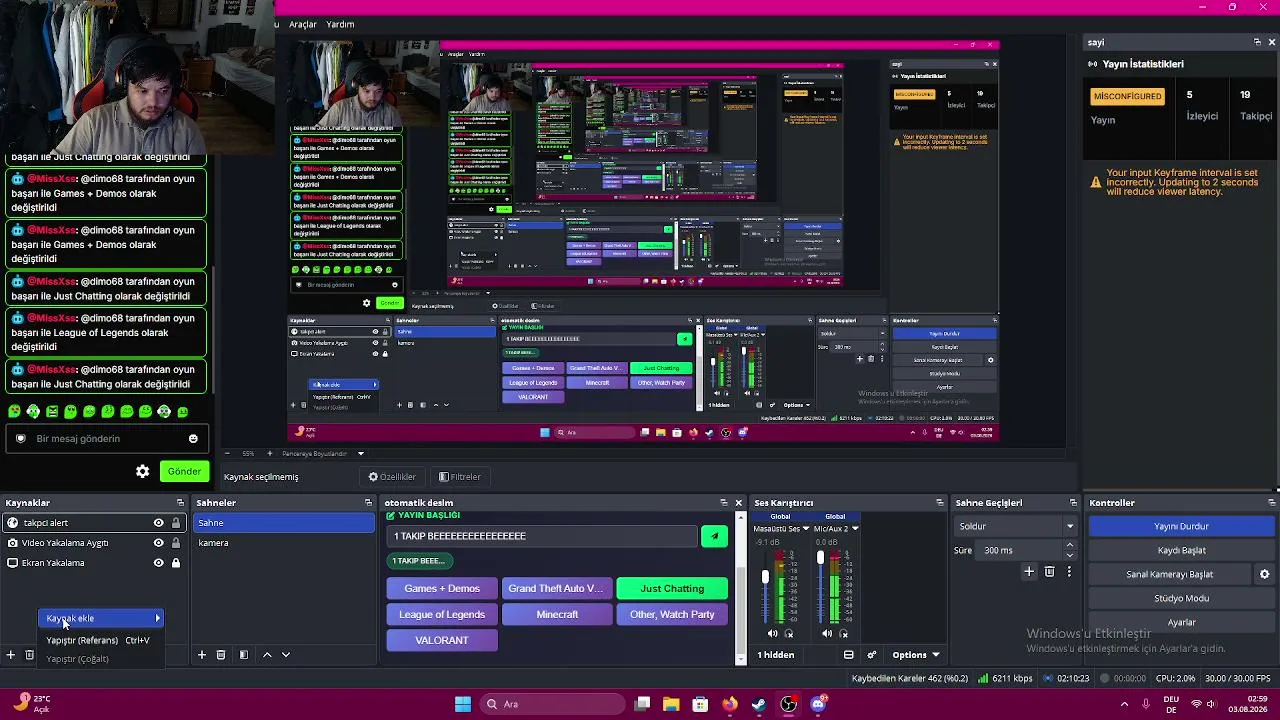This screenshot has width=1280, height=720.
Task: Open emoji picker in chat message box
Action: click(x=193, y=439)
